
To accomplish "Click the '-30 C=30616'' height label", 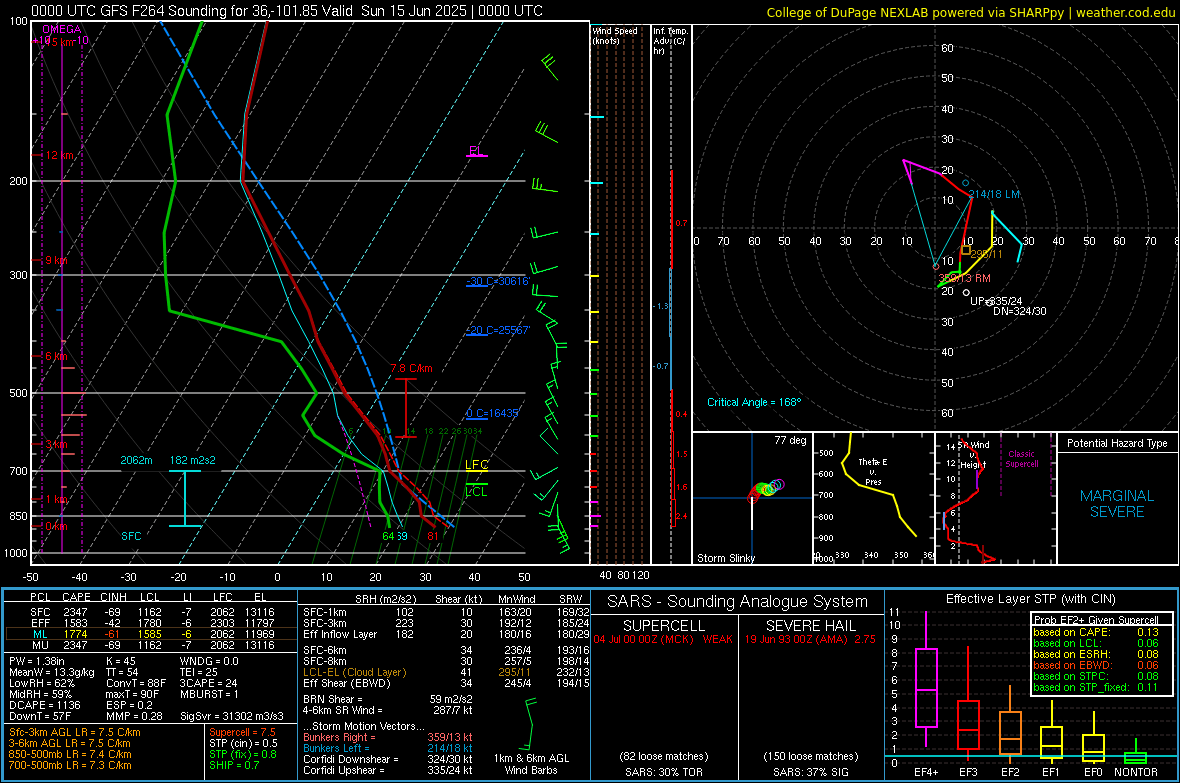I will point(497,281).
